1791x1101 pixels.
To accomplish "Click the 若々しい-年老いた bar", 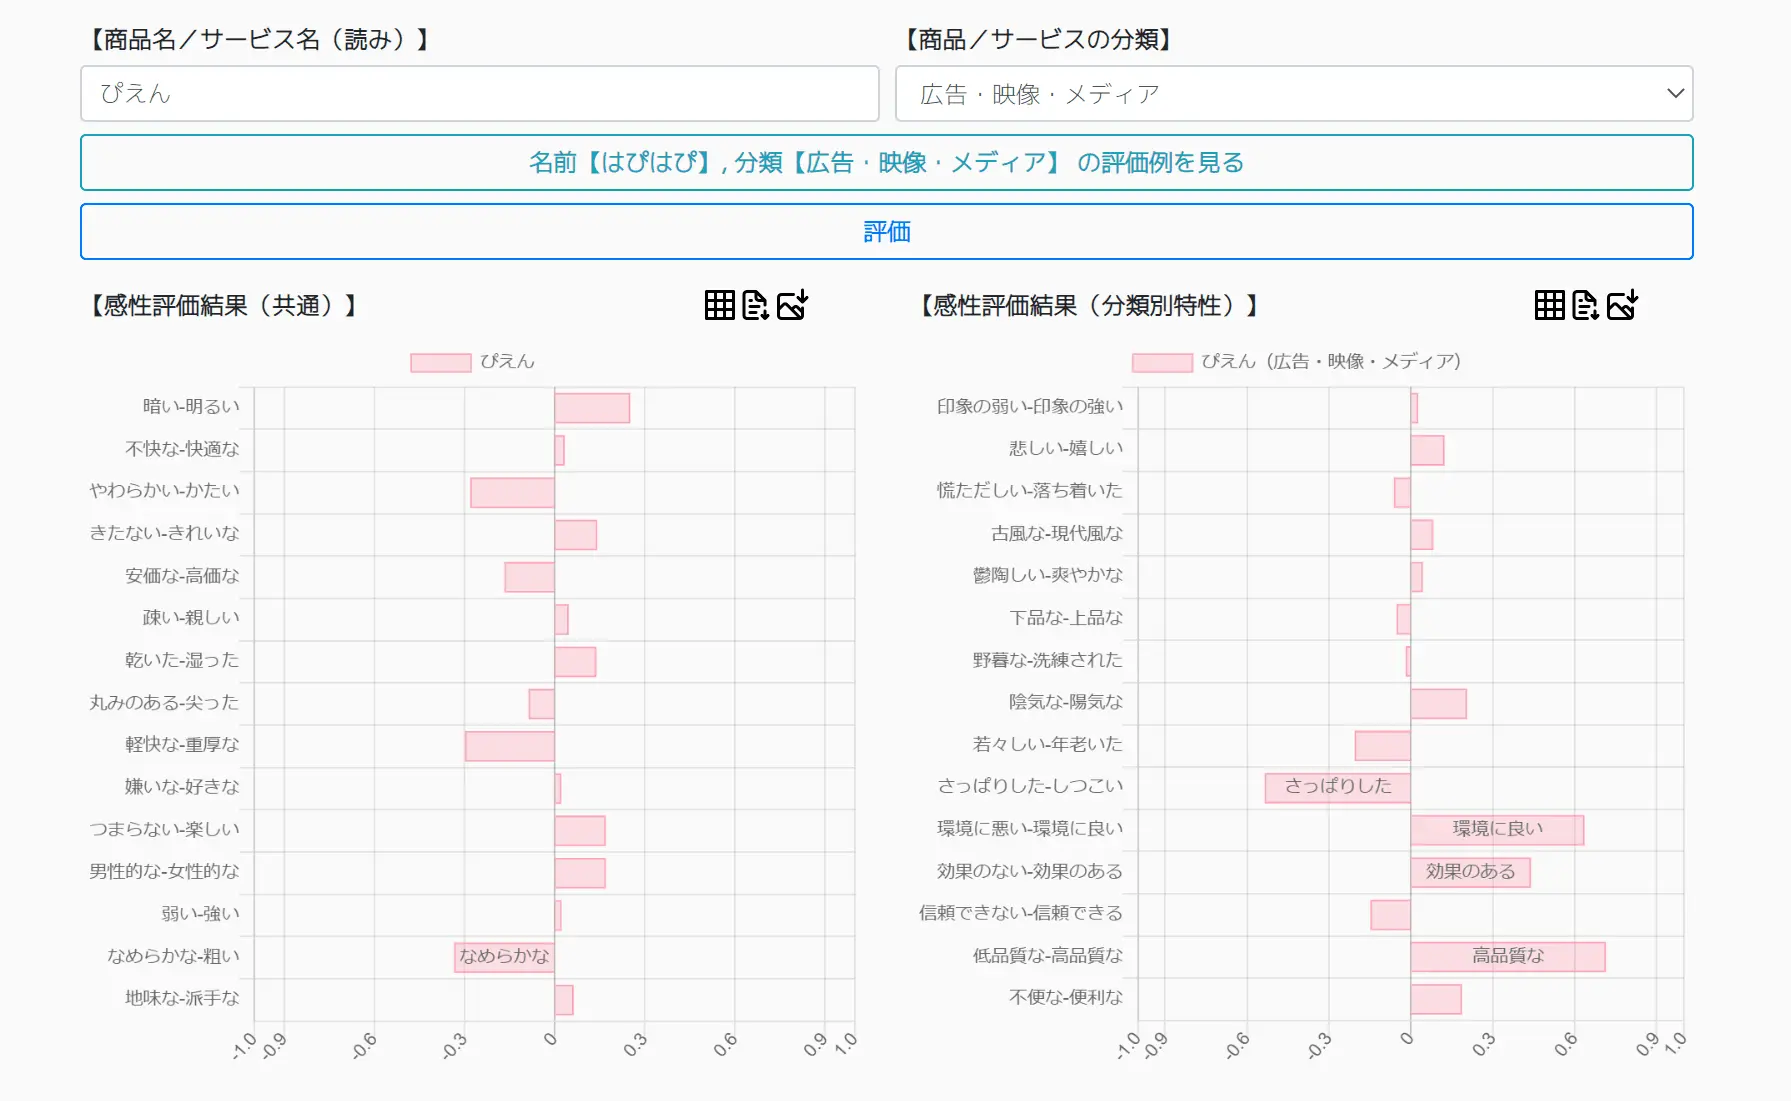I will coord(1383,746).
